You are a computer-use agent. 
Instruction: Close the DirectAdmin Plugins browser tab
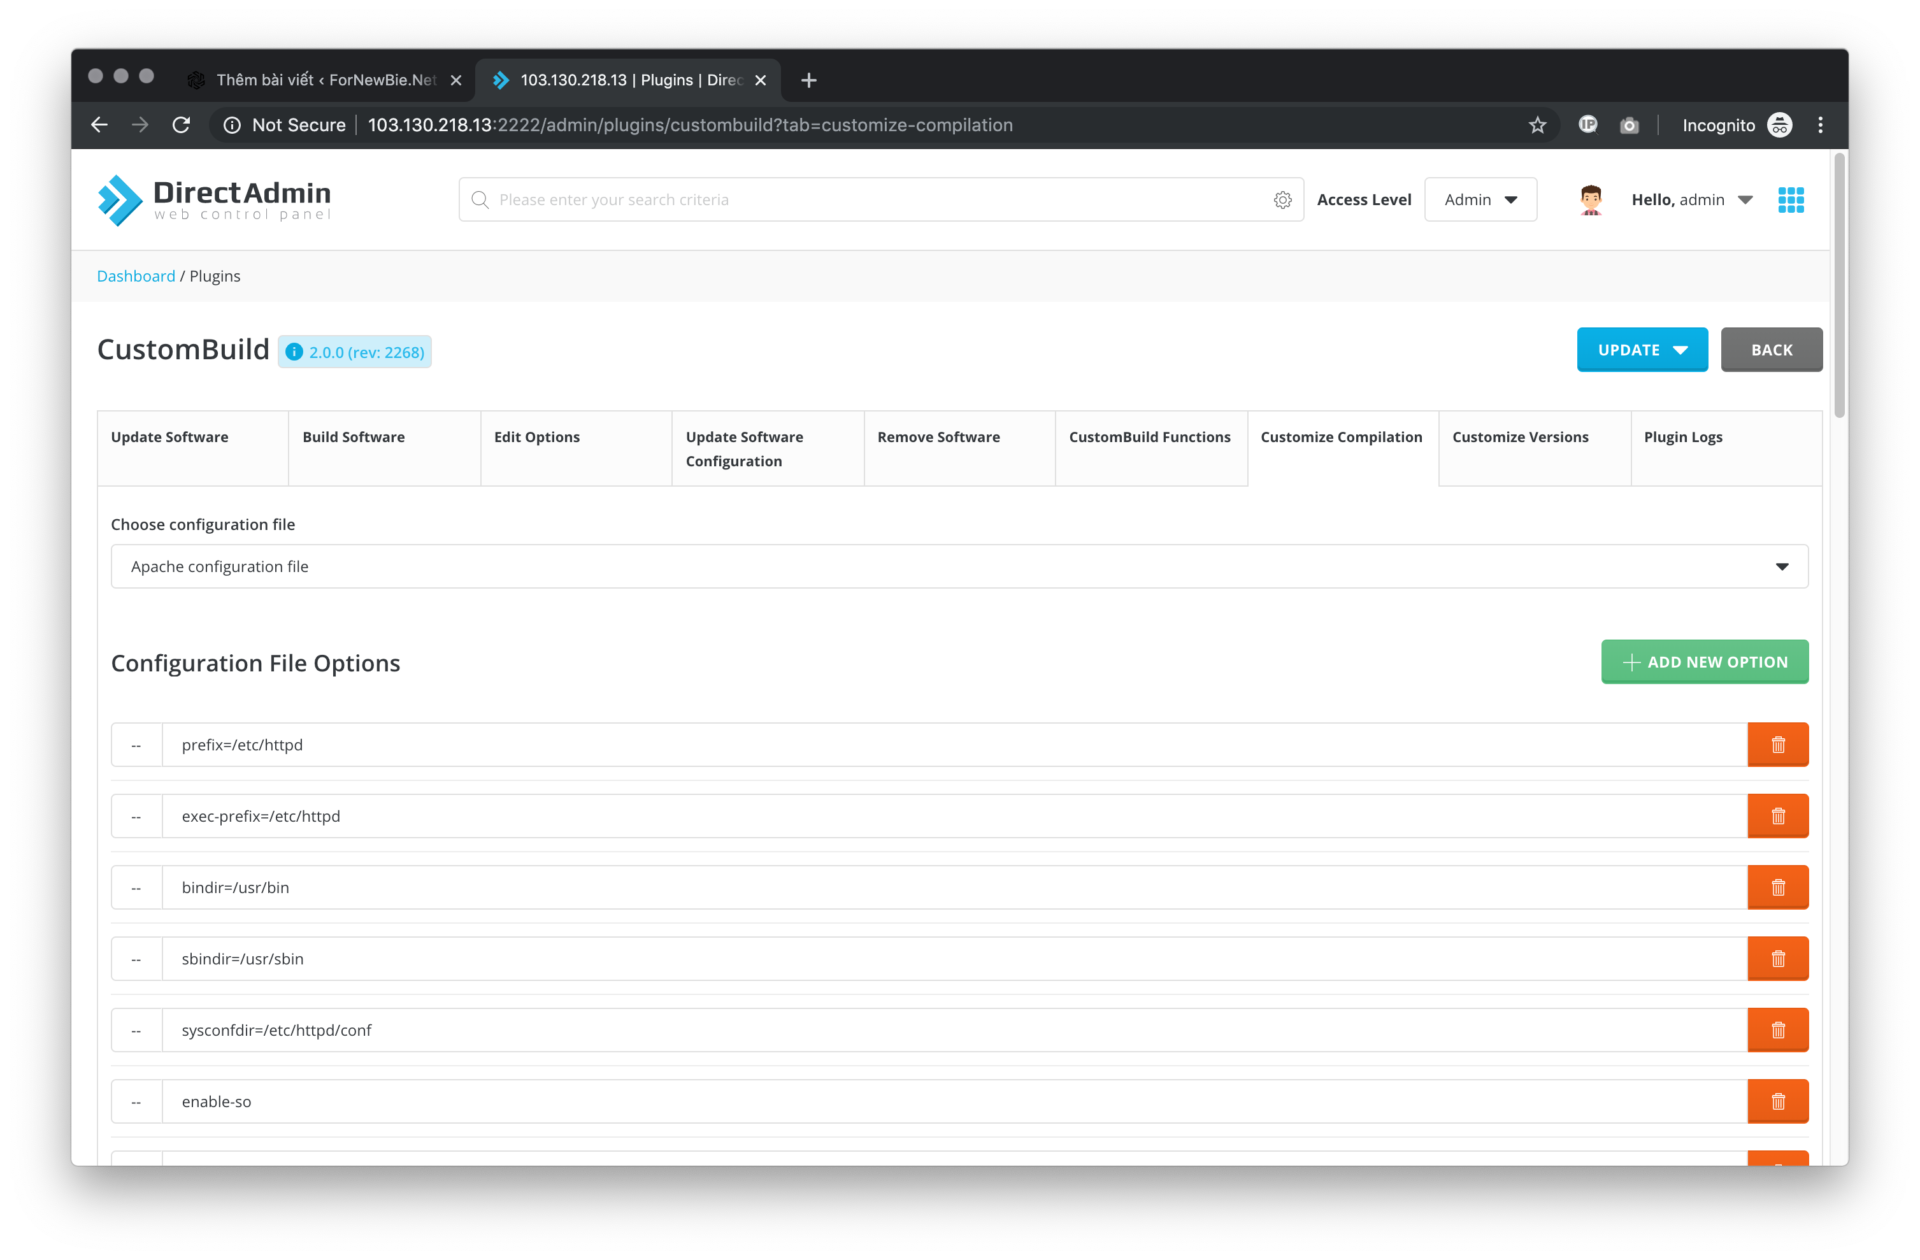[761, 80]
